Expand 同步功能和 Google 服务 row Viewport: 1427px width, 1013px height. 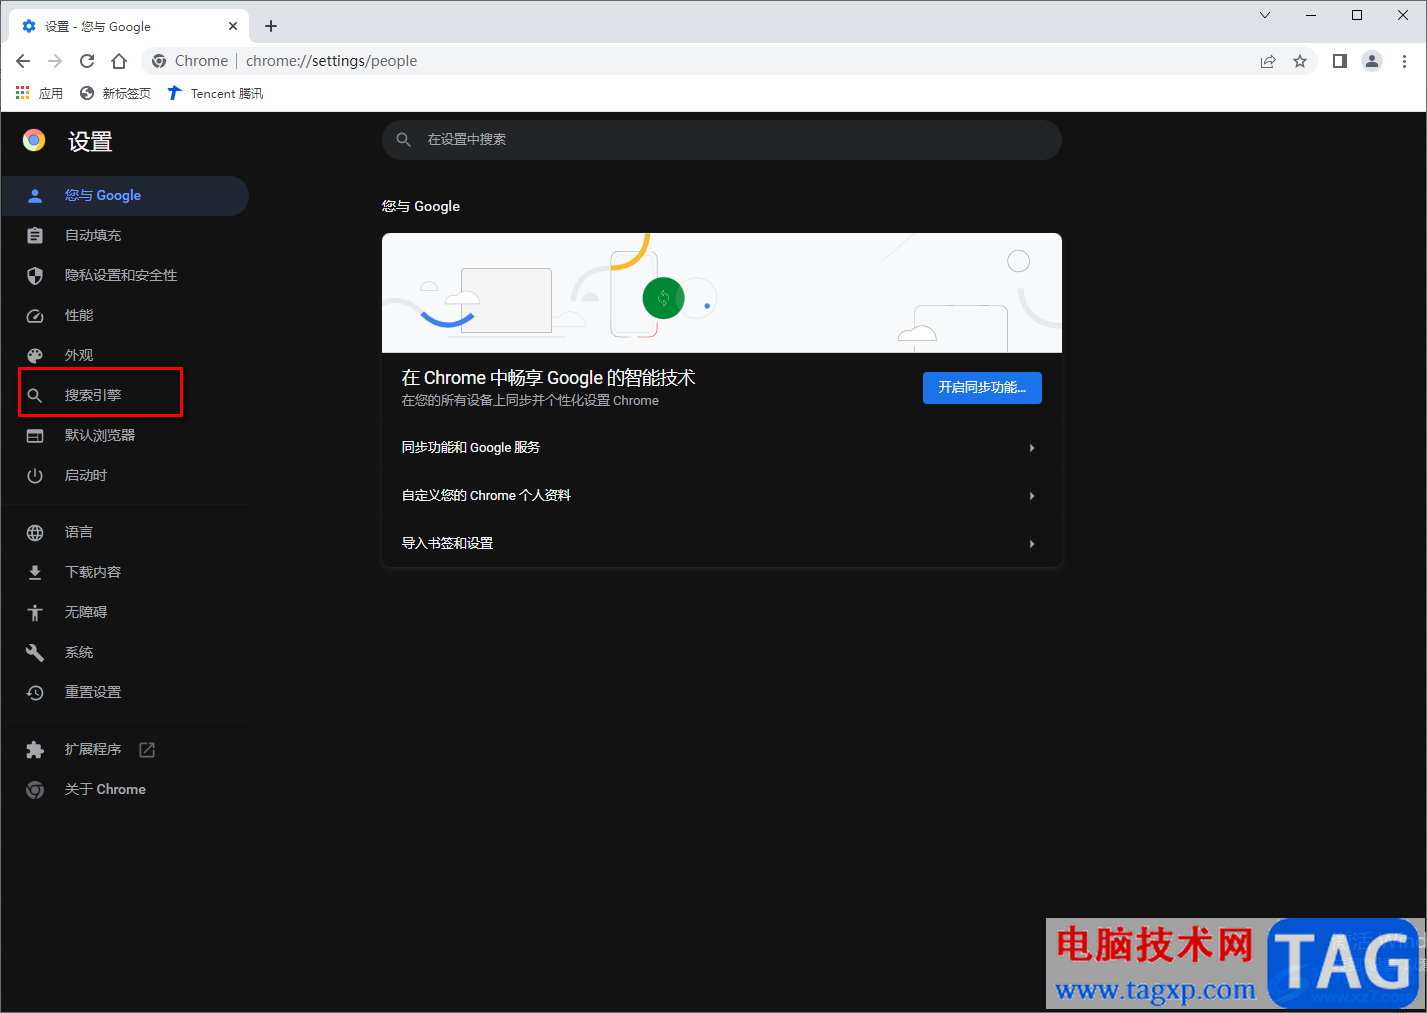(x=722, y=447)
